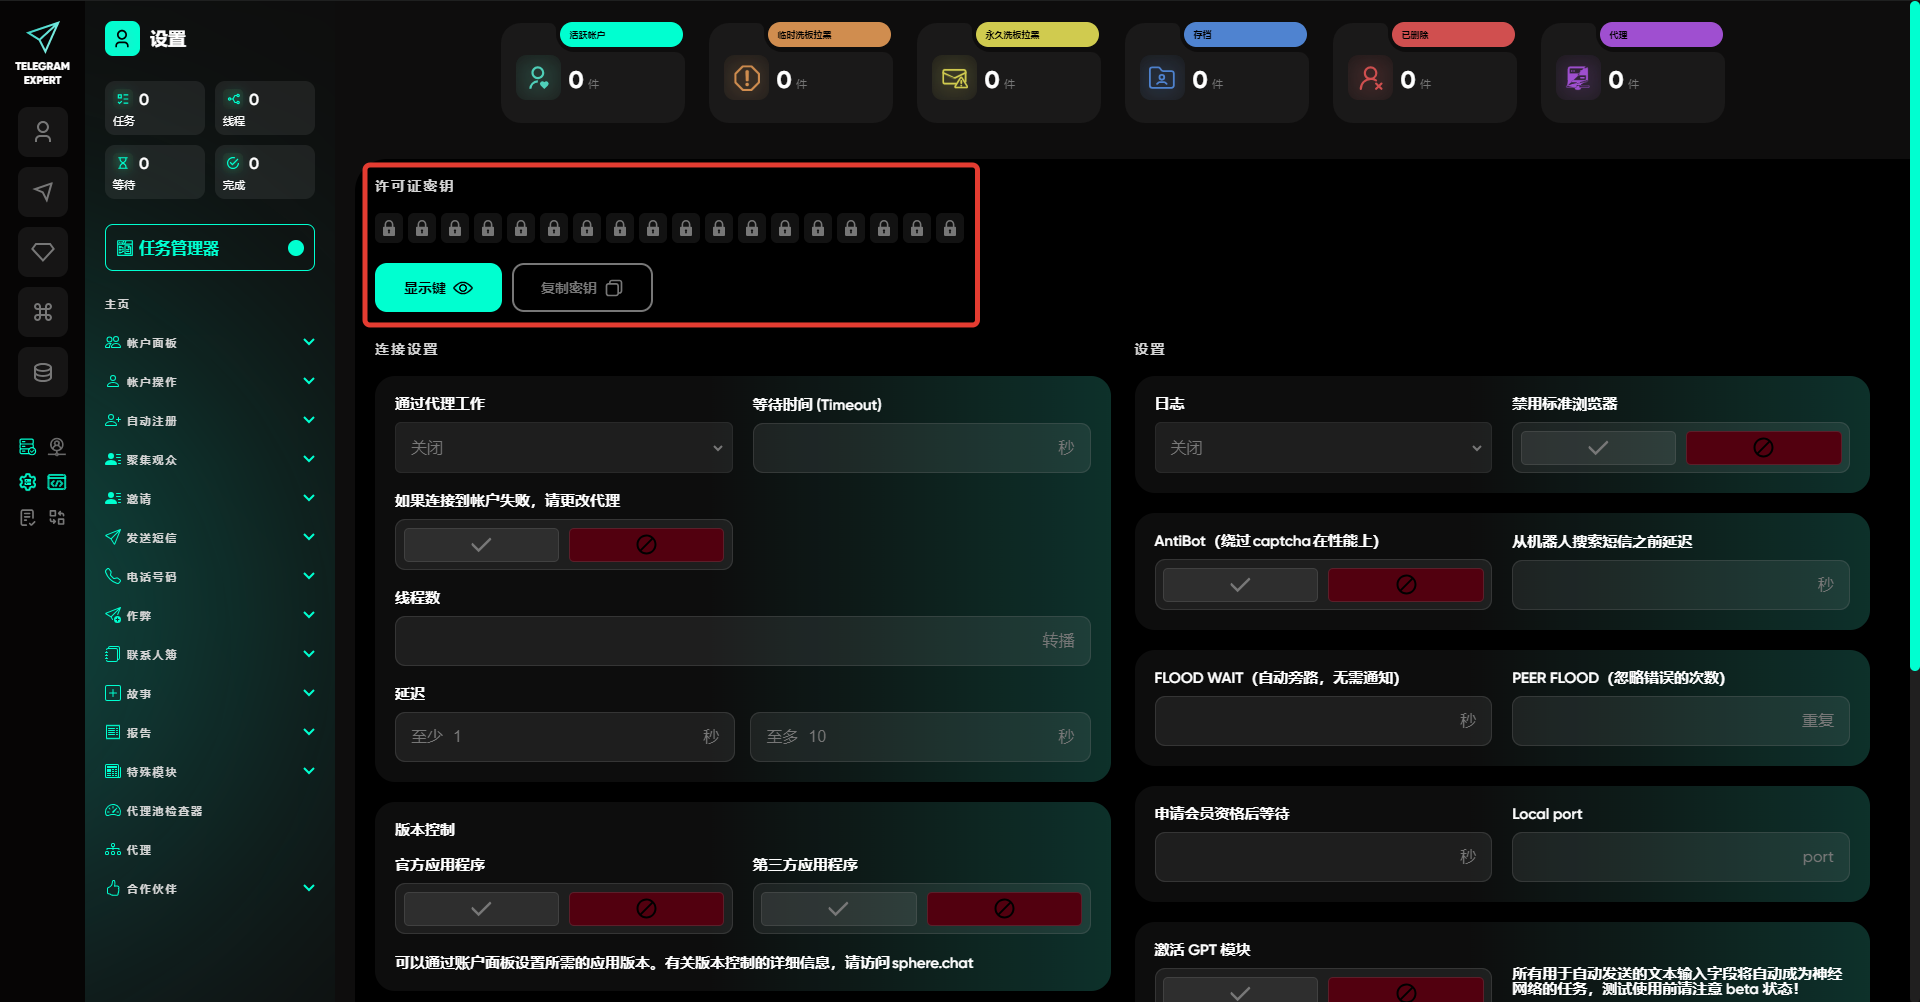
Task: Click the 显示键 show key button
Action: [x=438, y=288]
